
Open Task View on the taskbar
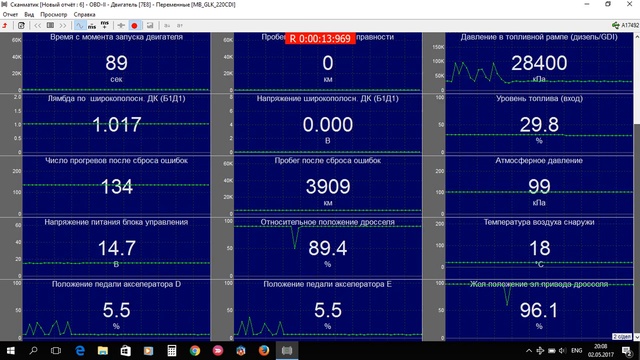click(56, 351)
